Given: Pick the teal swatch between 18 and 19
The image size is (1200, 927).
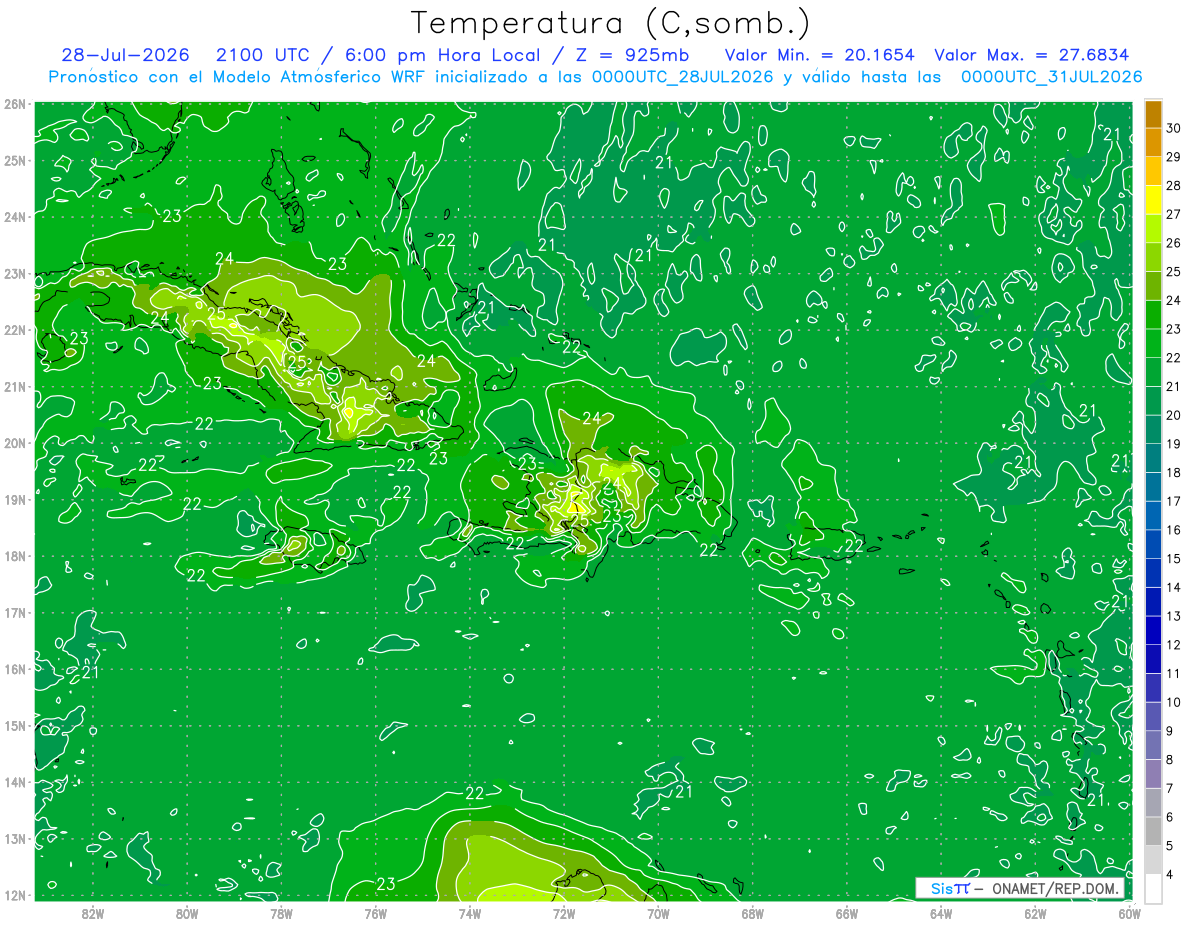Looking at the screenshot, I should (x=1153, y=458).
